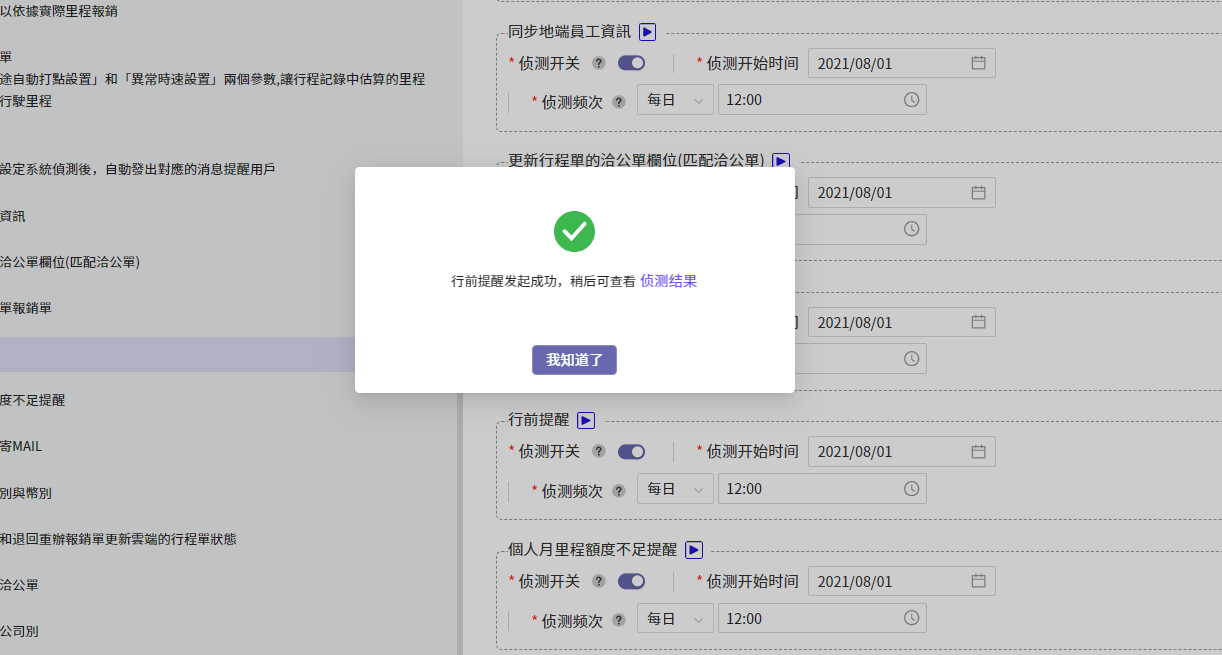
Task: Click text 設定系統偵測後，自動發出對應的消息提醒用戶
Action: (138, 169)
